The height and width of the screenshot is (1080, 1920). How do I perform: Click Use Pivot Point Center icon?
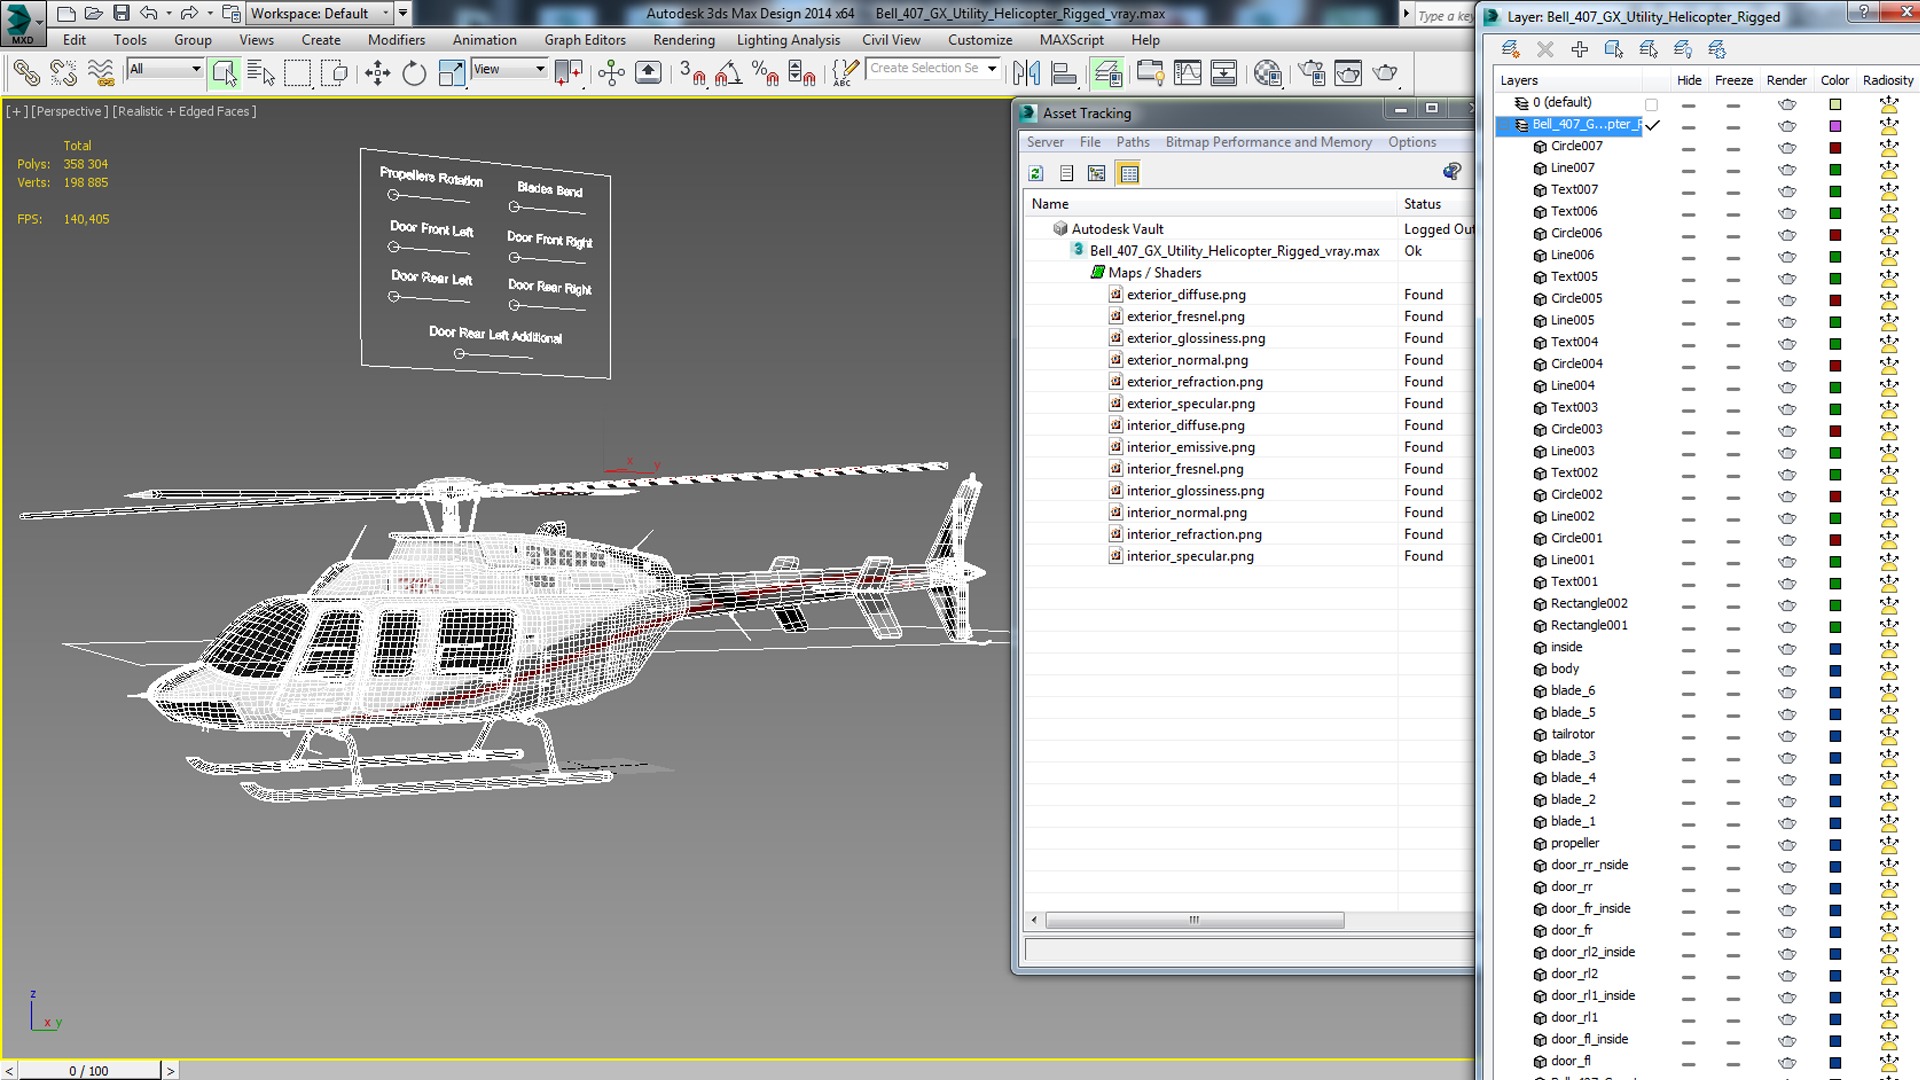click(x=568, y=73)
